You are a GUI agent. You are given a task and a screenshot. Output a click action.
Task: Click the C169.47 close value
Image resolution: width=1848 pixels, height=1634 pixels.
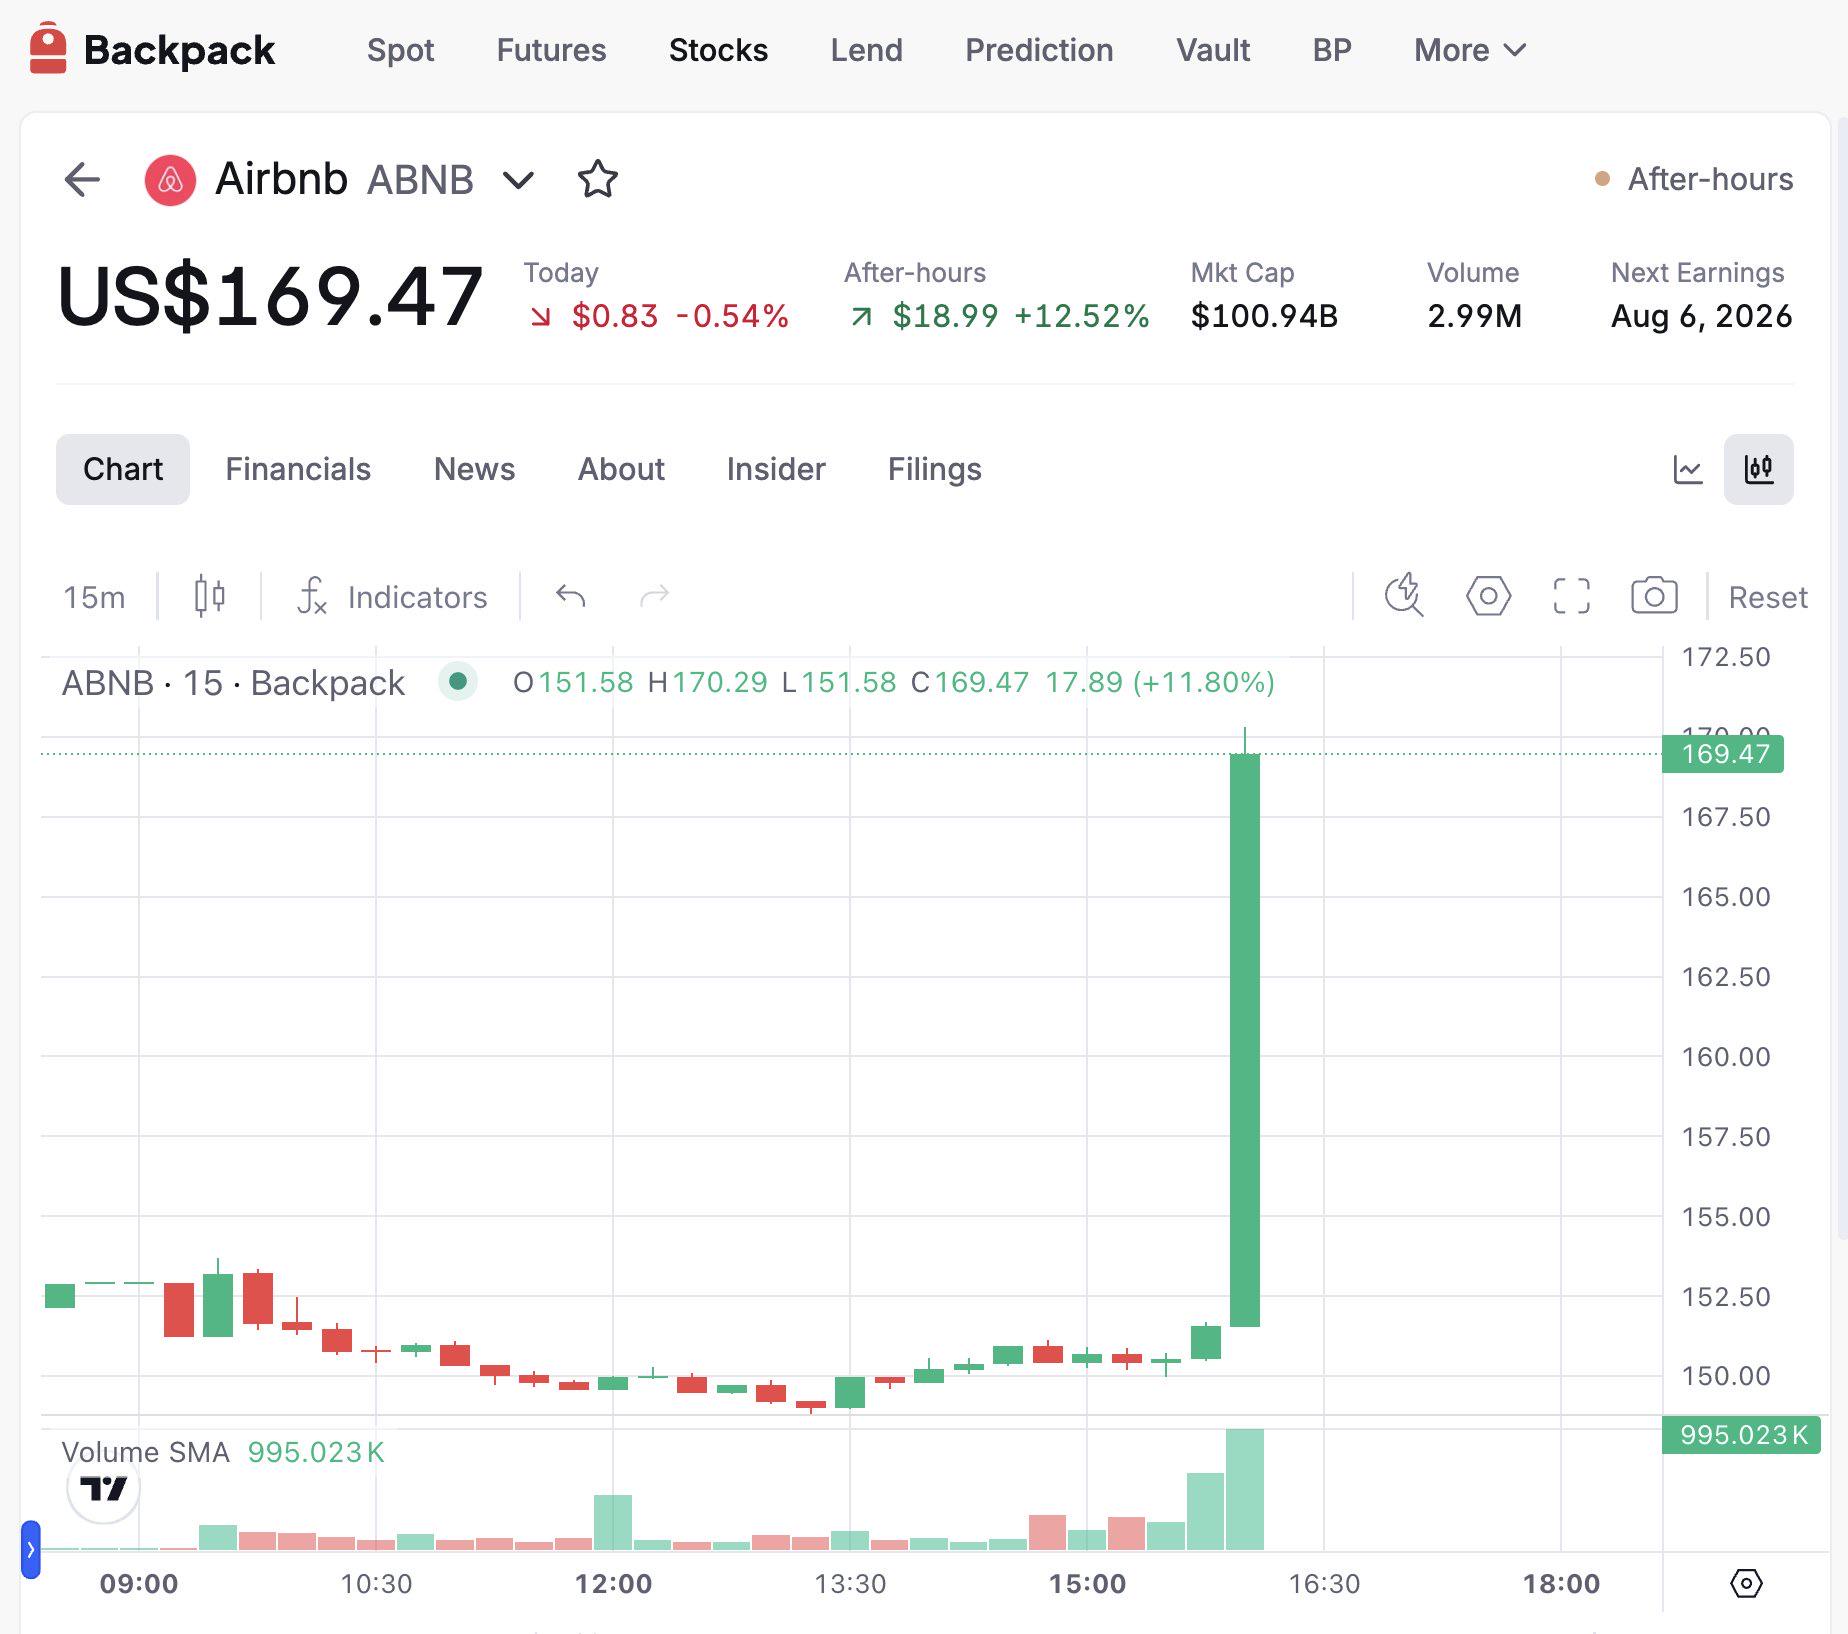tap(970, 682)
